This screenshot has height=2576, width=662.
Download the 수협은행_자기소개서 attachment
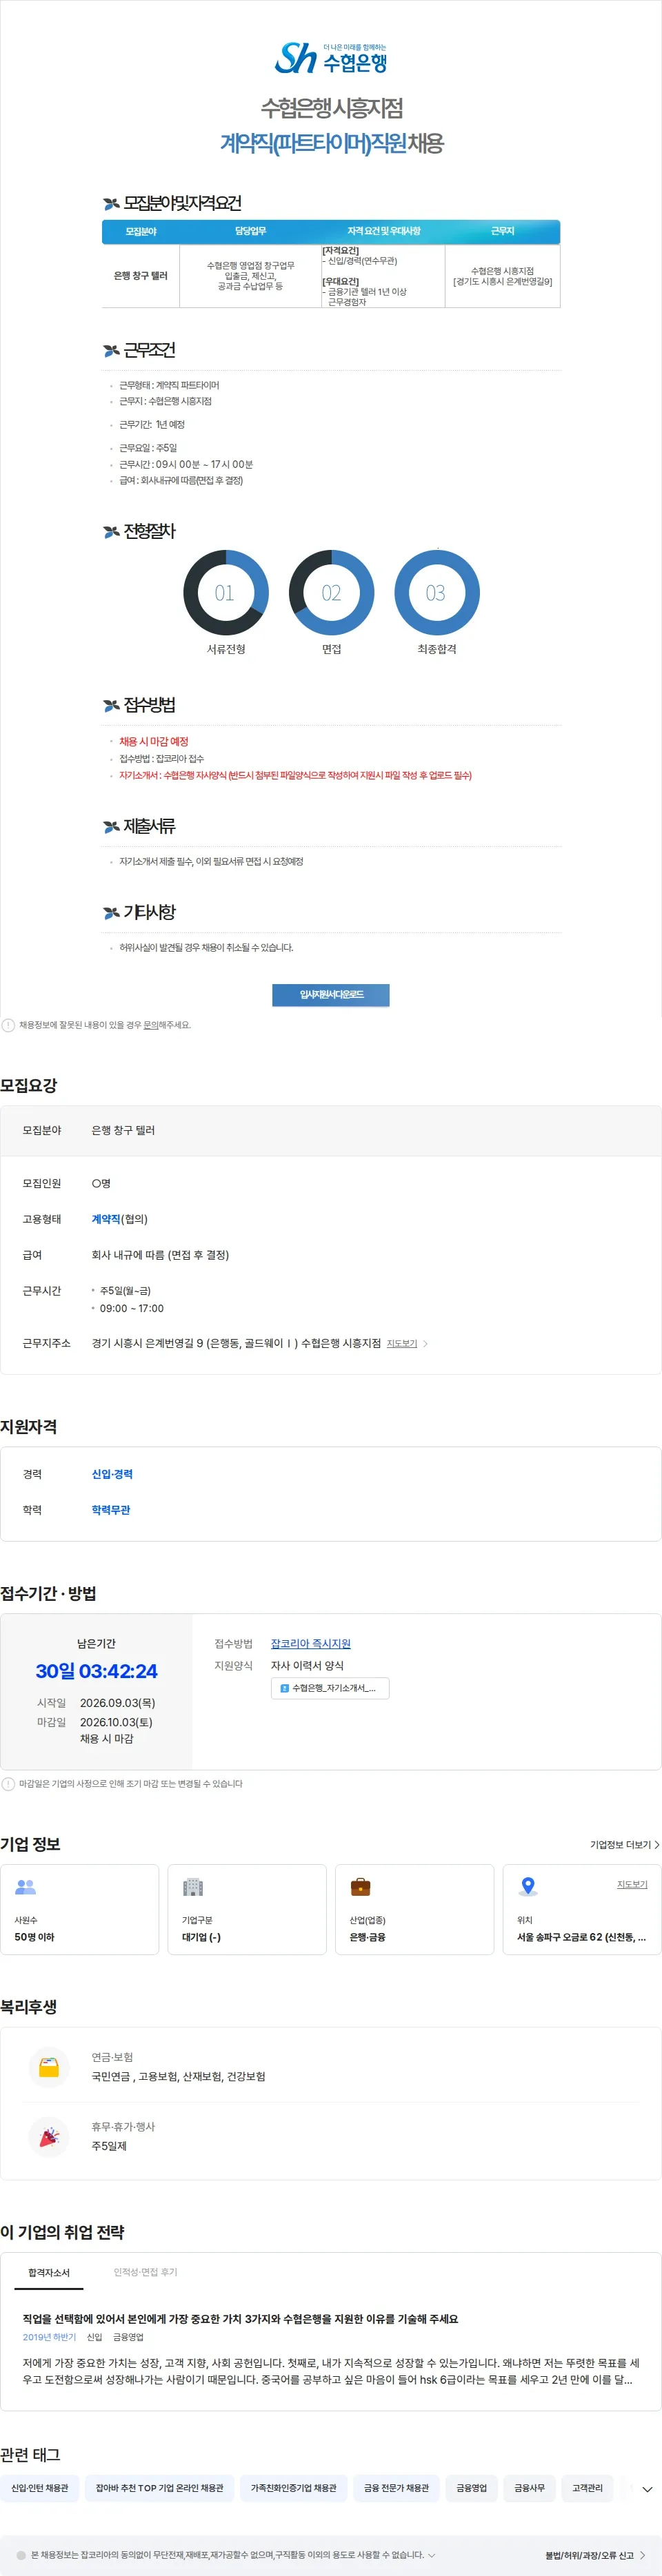[x=330, y=1688]
